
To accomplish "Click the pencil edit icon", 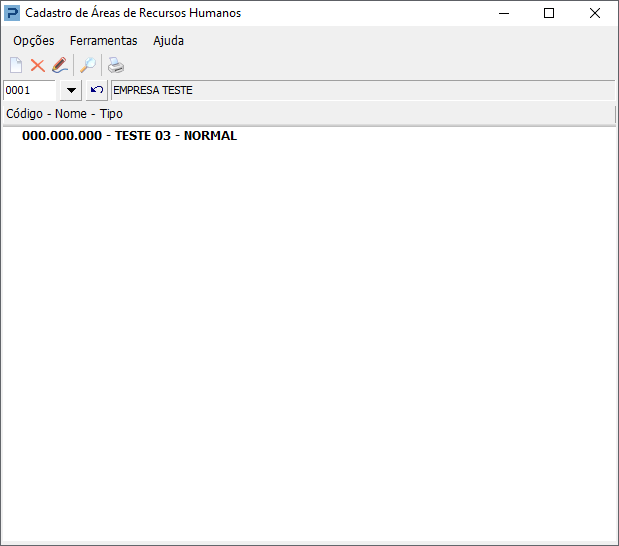I will 60,65.
